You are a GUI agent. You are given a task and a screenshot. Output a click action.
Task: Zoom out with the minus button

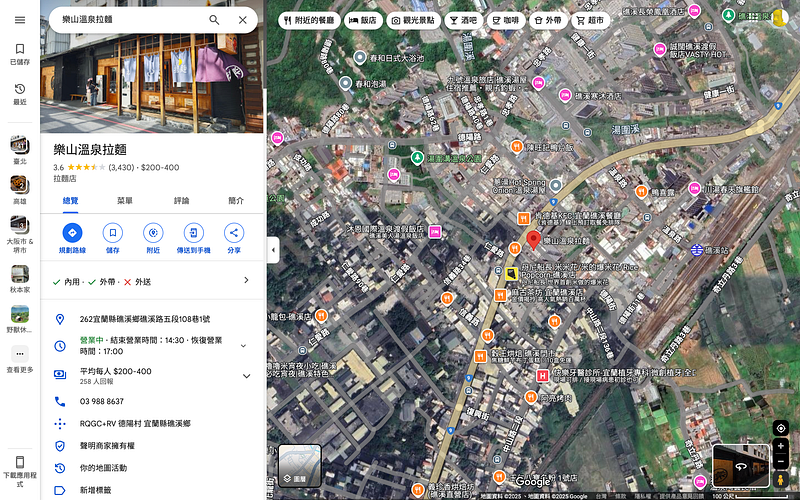tap(781, 462)
